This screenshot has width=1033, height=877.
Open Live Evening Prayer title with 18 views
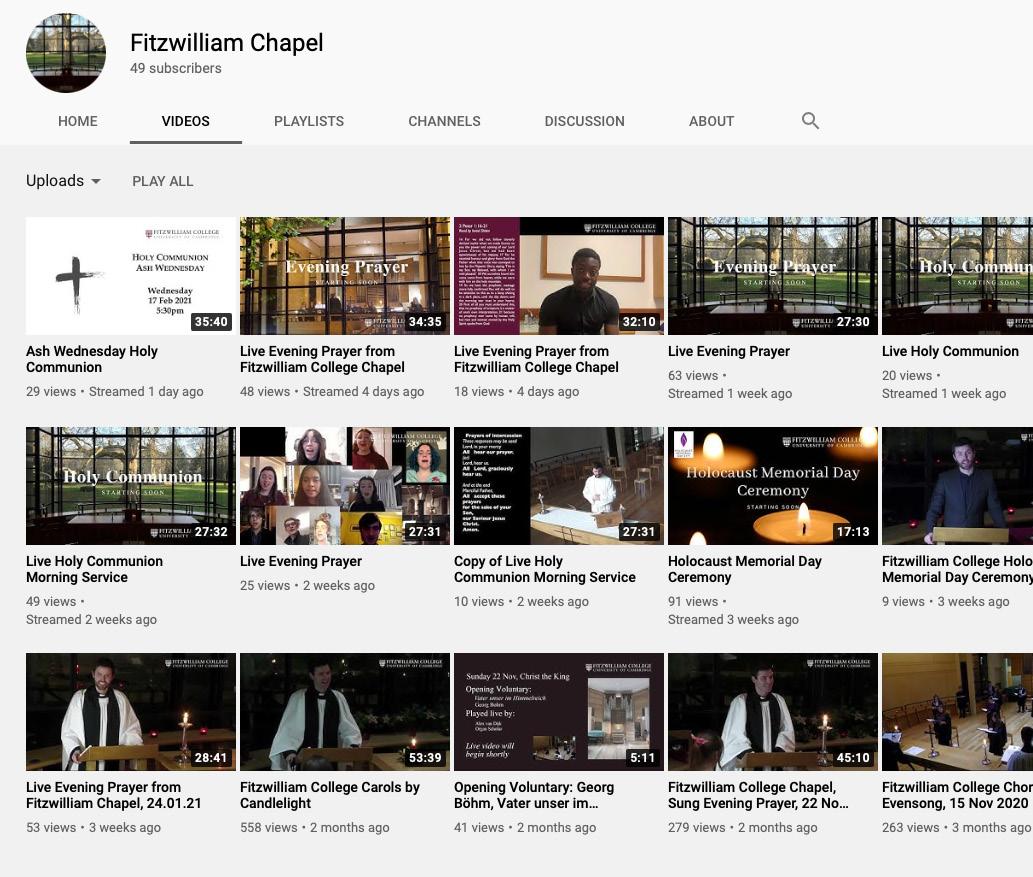pos(536,359)
